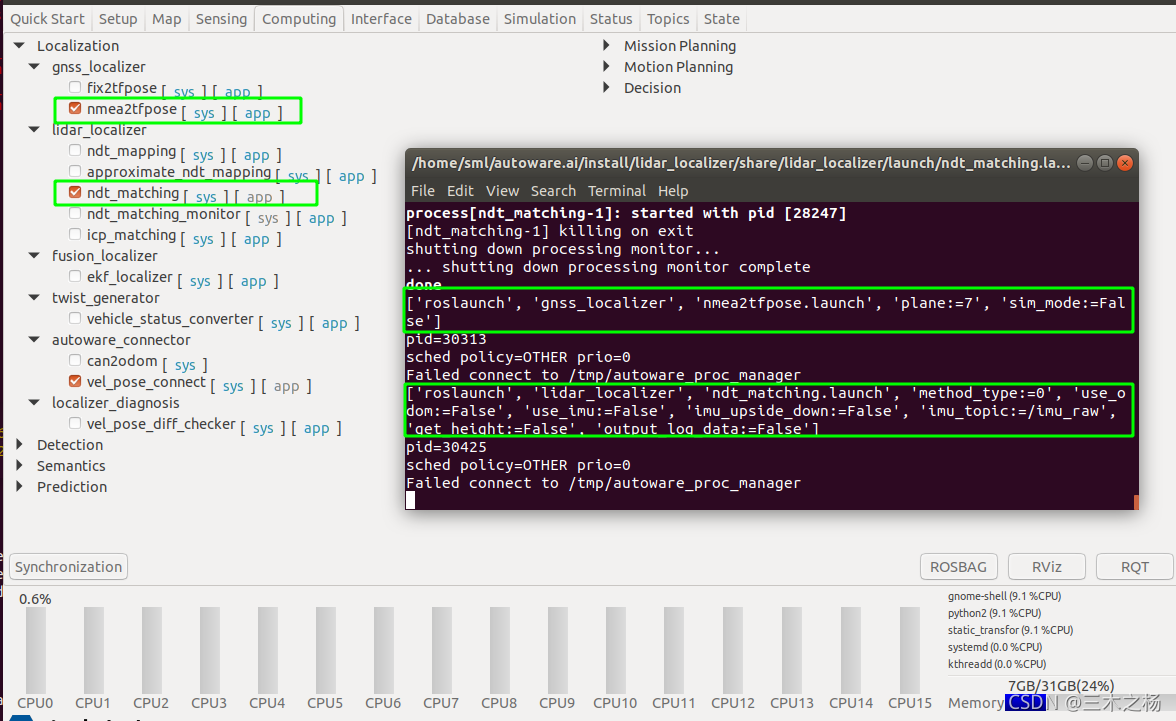Maximize the ndt_matching terminal window
Image resolution: width=1176 pixels, height=721 pixels.
(x=1105, y=163)
